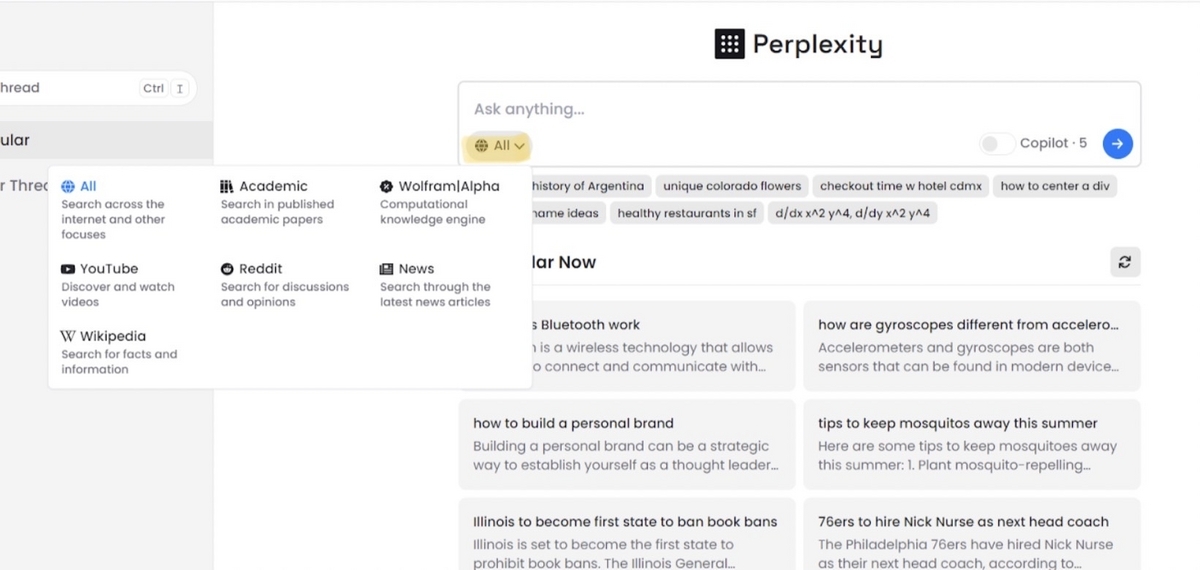Select the All focus option

click(88, 186)
